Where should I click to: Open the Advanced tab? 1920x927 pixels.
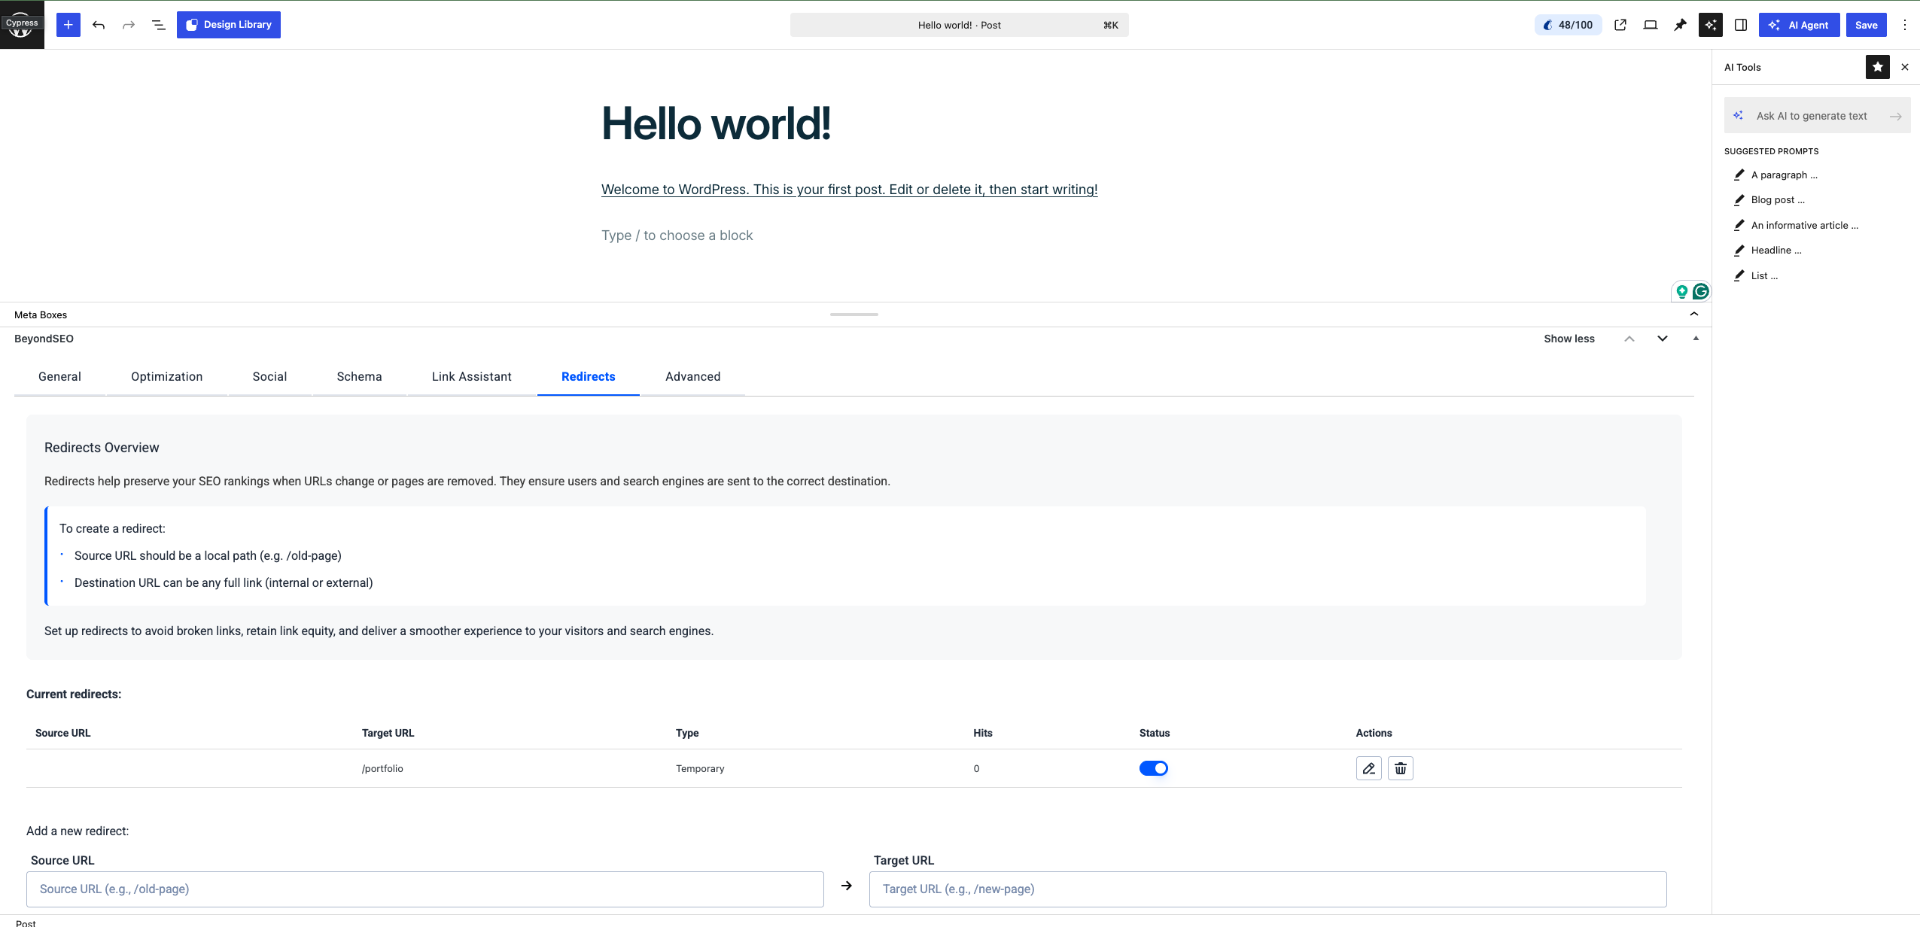693,377
